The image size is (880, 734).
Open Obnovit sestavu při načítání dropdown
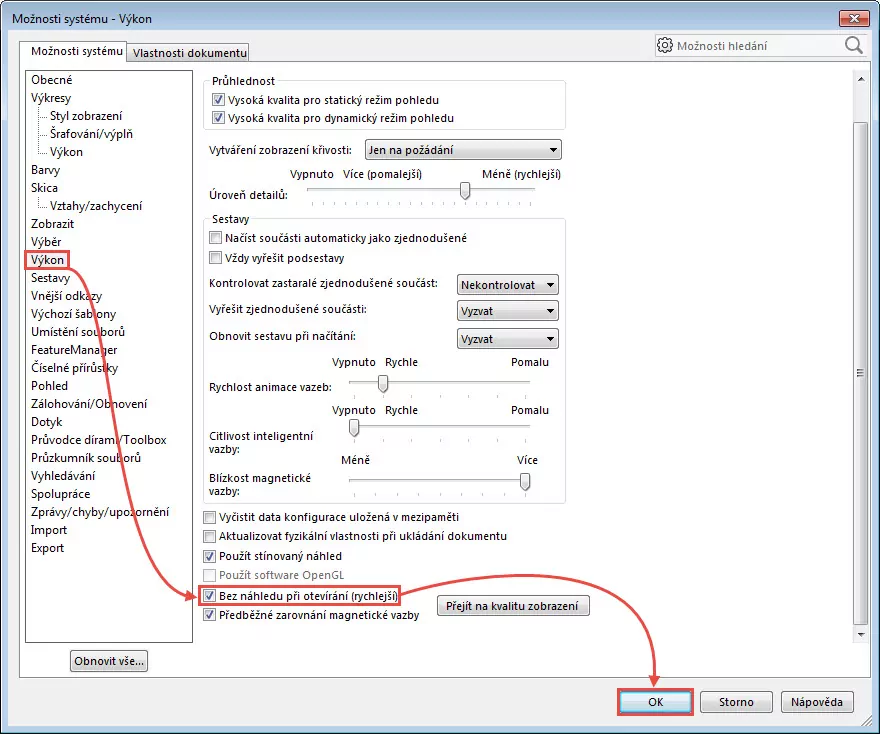tap(507, 339)
